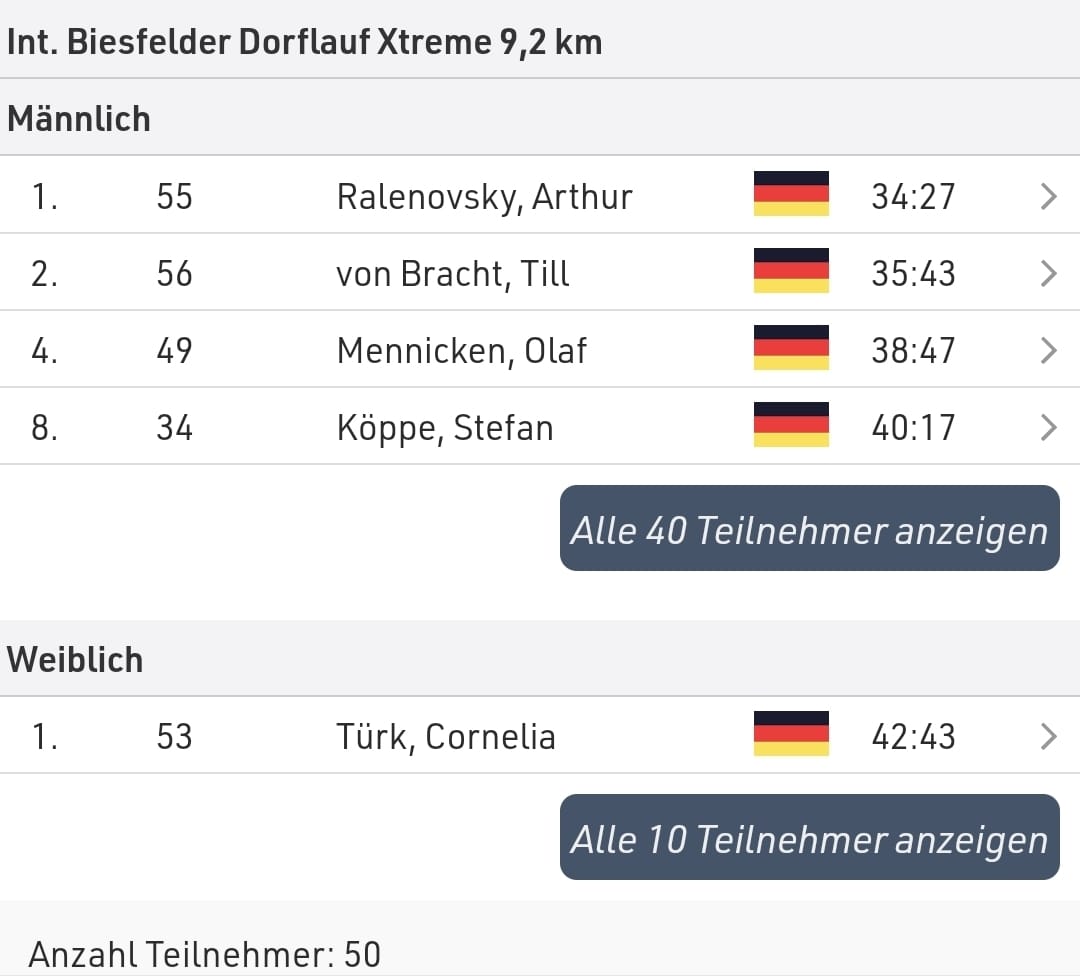The image size is (1080, 976).
Task: Click the Biesfelder Dorflauf Xtreme race title
Action: point(304,42)
